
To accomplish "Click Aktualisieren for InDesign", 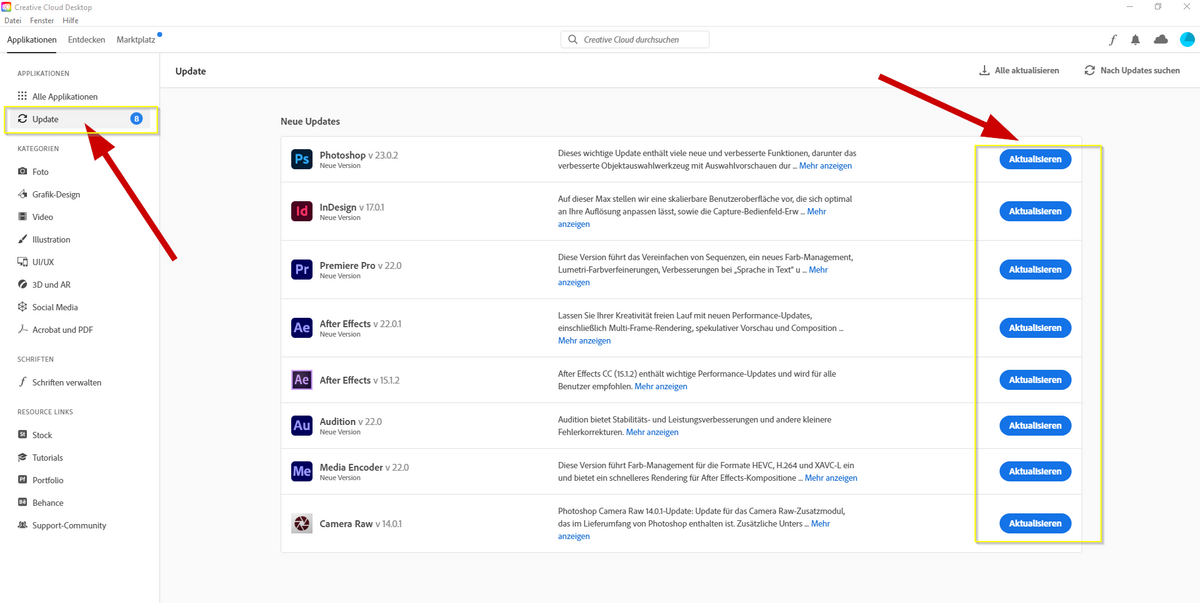I will coord(1035,212).
